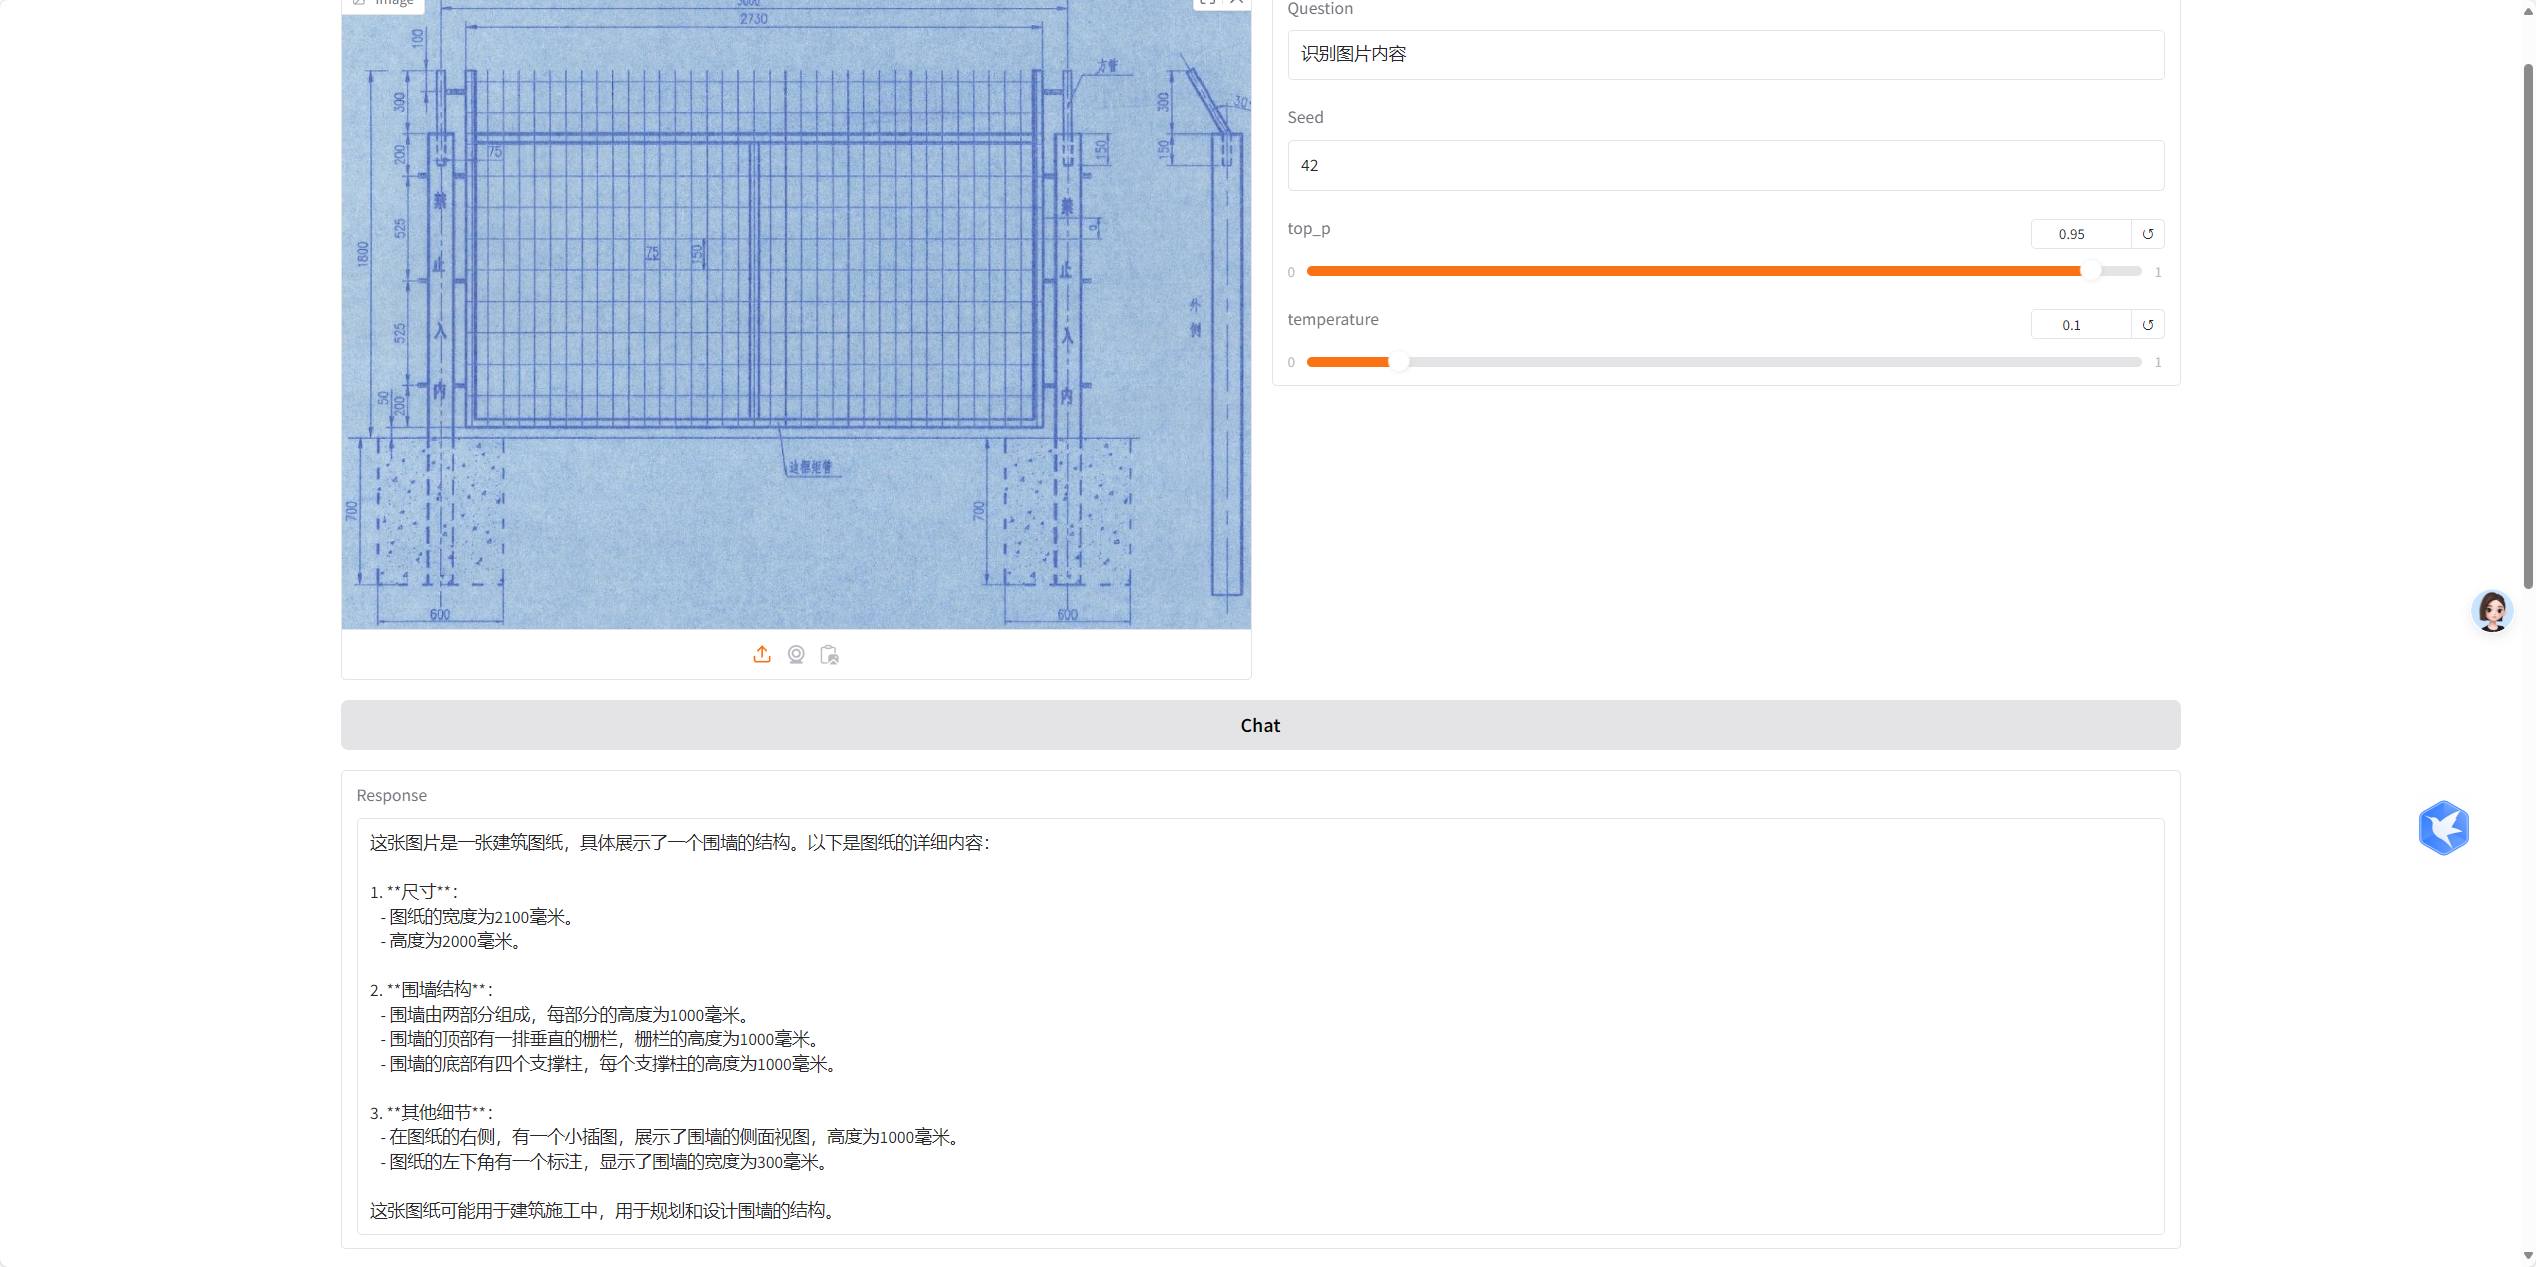This screenshot has height=1267, width=2536.
Task: Click the paste from clipboard icon
Action: click(x=829, y=655)
